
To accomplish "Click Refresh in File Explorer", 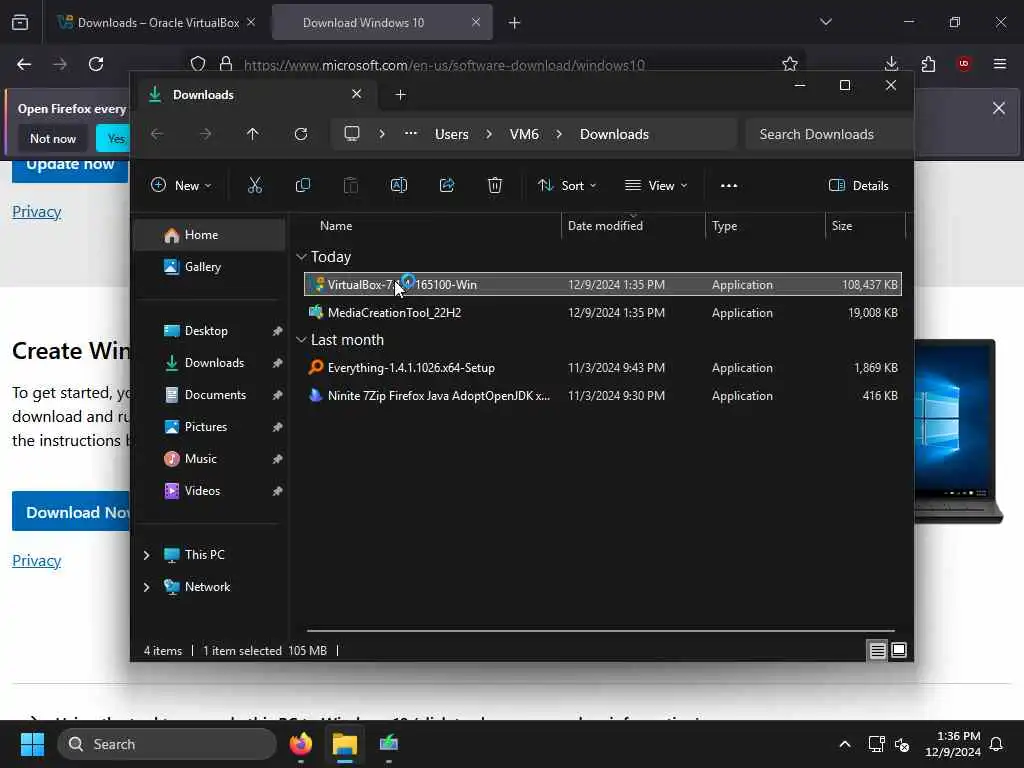I will pyautogui.click(x=301, y=134).
